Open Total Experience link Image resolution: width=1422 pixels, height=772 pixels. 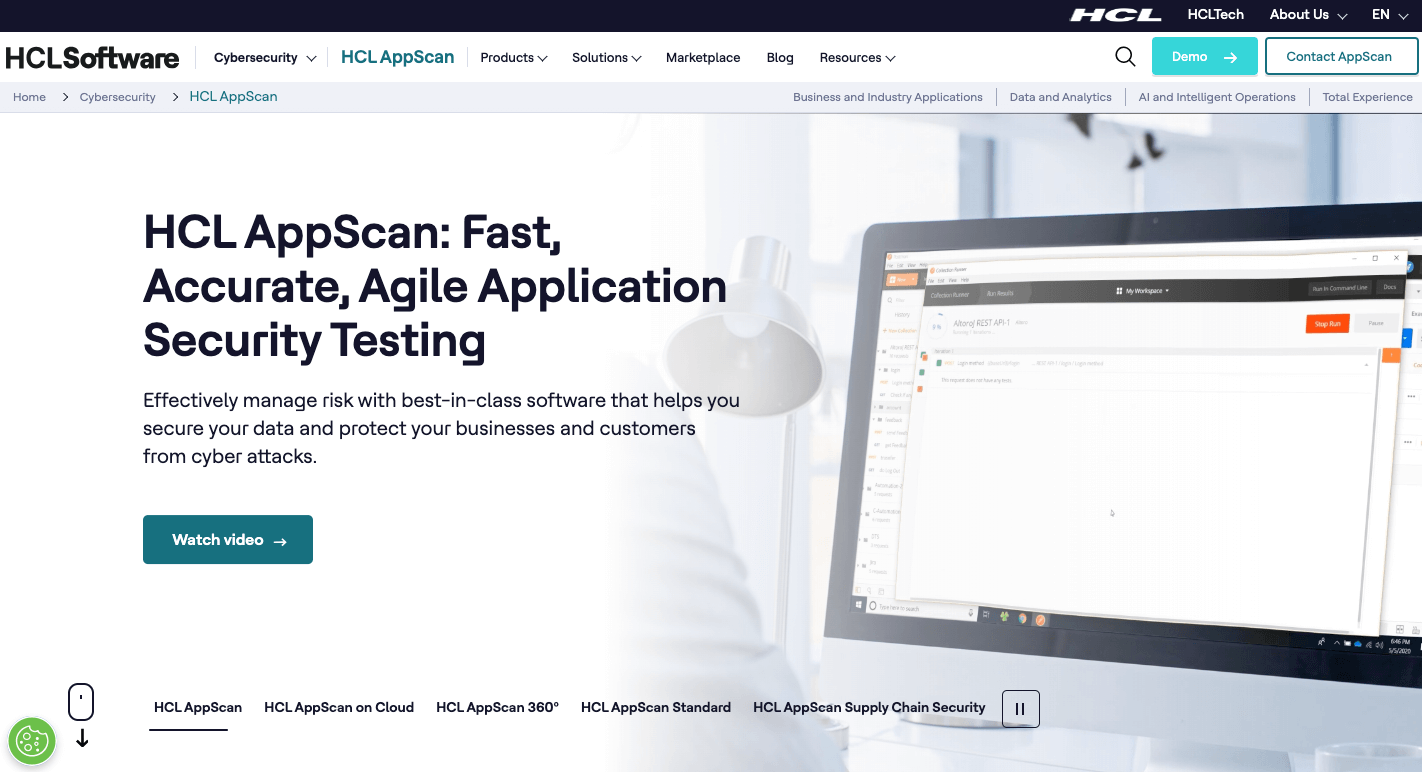pos(1367,97)
